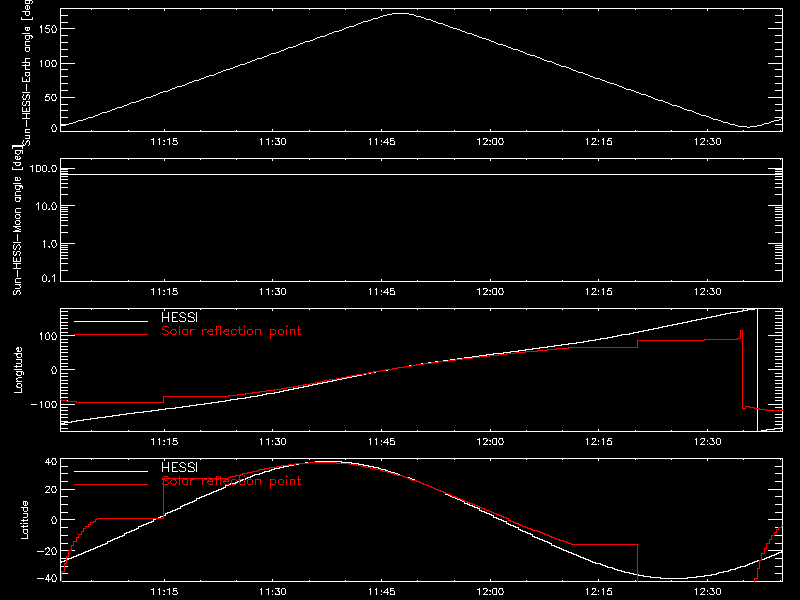Image resolution: width=800 pixels, height=600 pixels.
Task: Click 100.0 tick on Sun-HESSI-Moon angle axis
Action: [43, 168]
